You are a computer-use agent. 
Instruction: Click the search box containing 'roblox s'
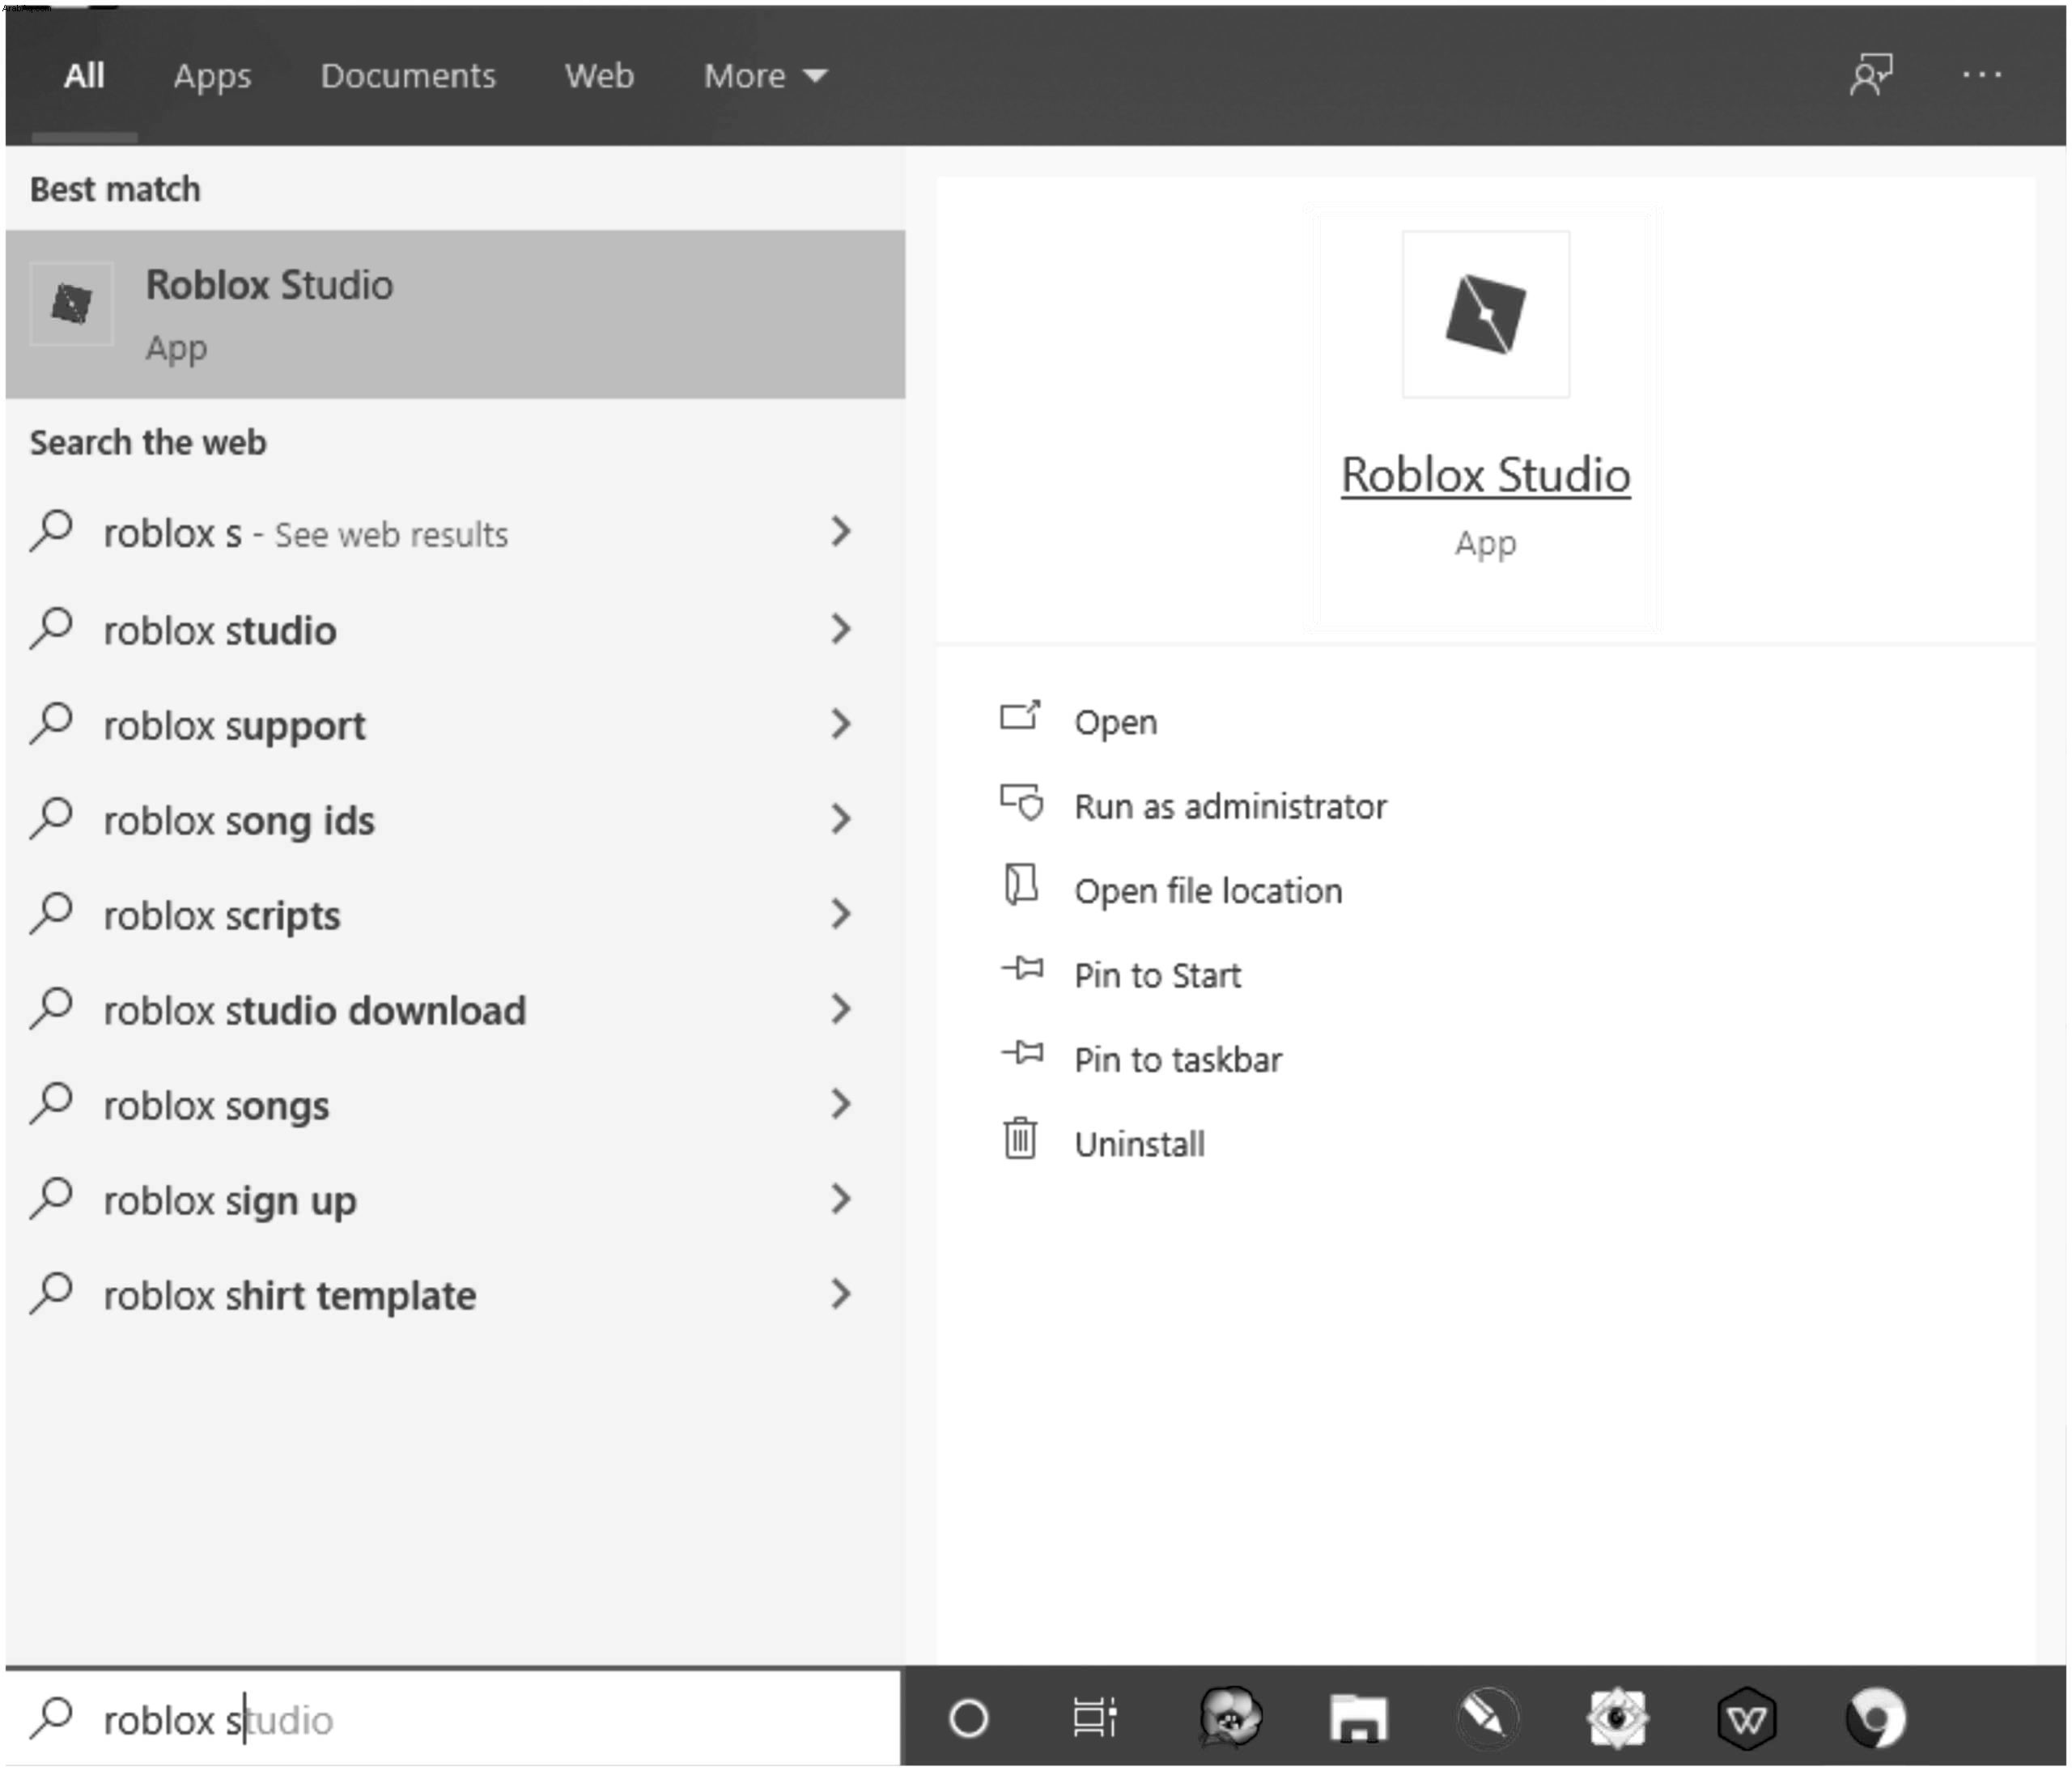pos(453,1719)
